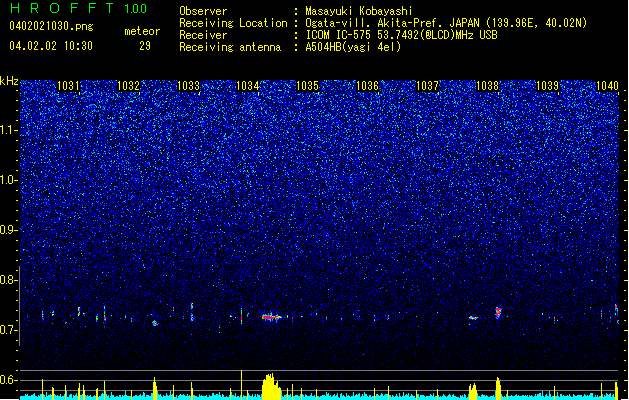Click the 'Receiving antenna' label
The height and width of the screenshot is (400, 629).
(230, 47)
